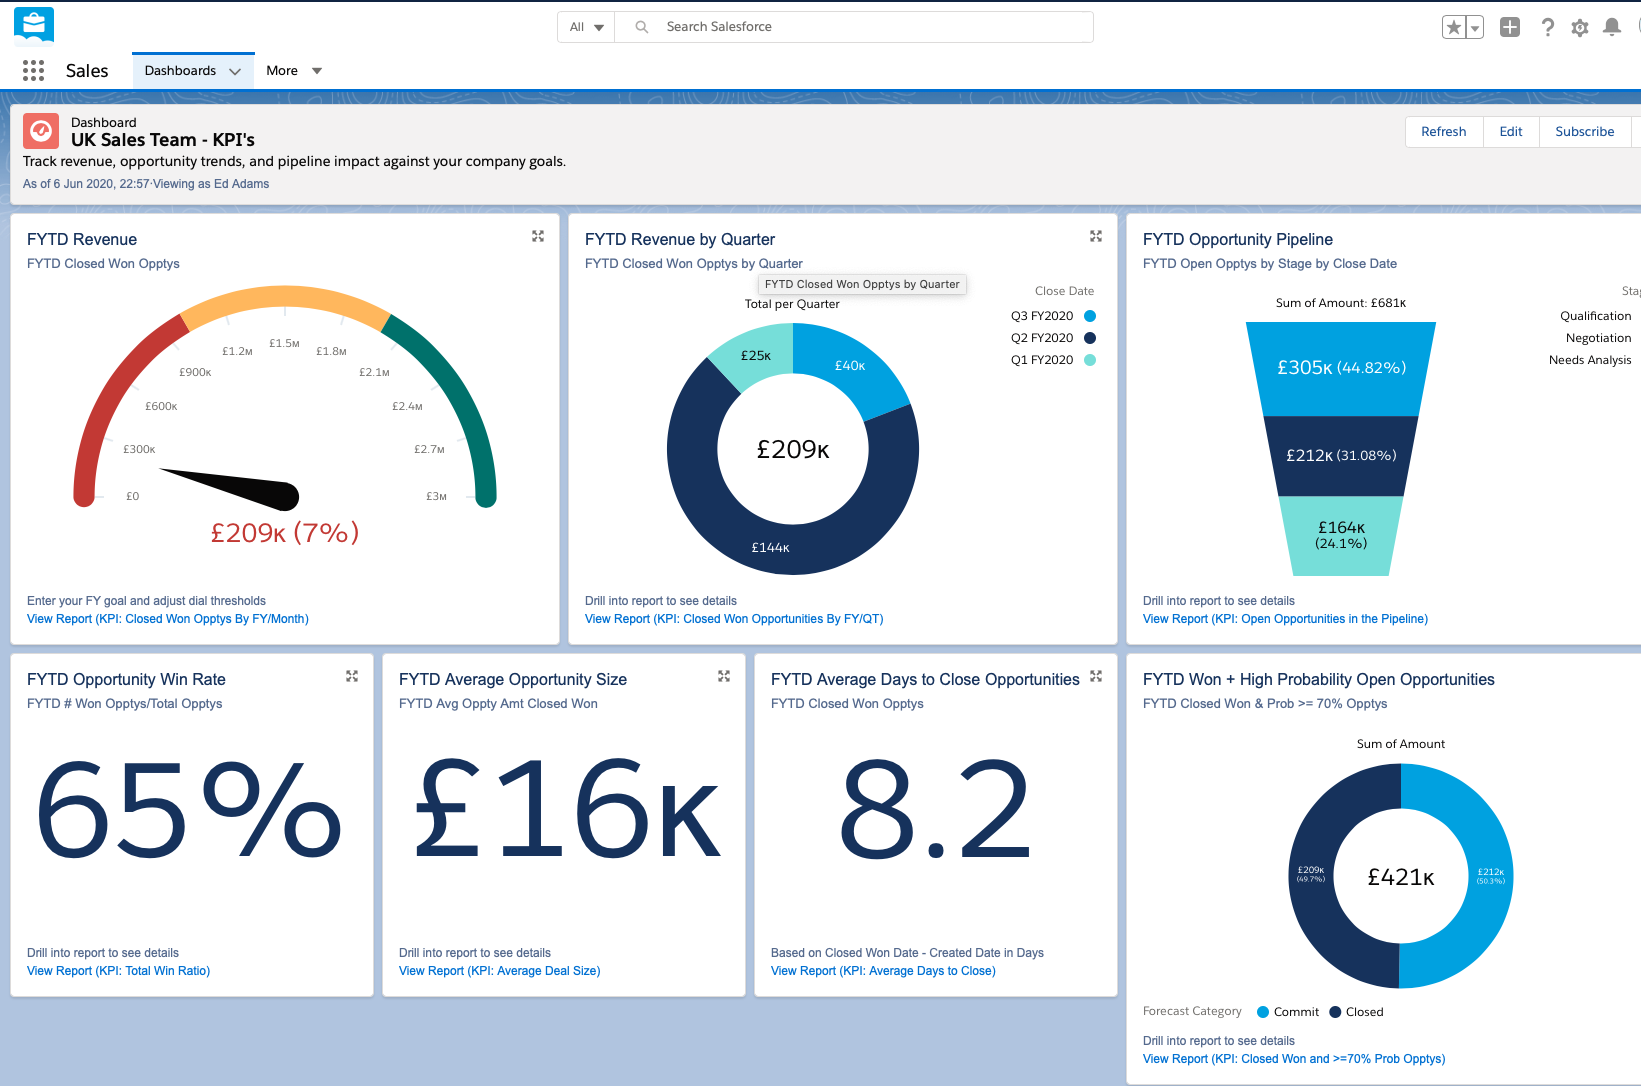This screenshot has height=1086, width=1641.
Task: Expand the More navigation menu
Action: tap(294, 70)
